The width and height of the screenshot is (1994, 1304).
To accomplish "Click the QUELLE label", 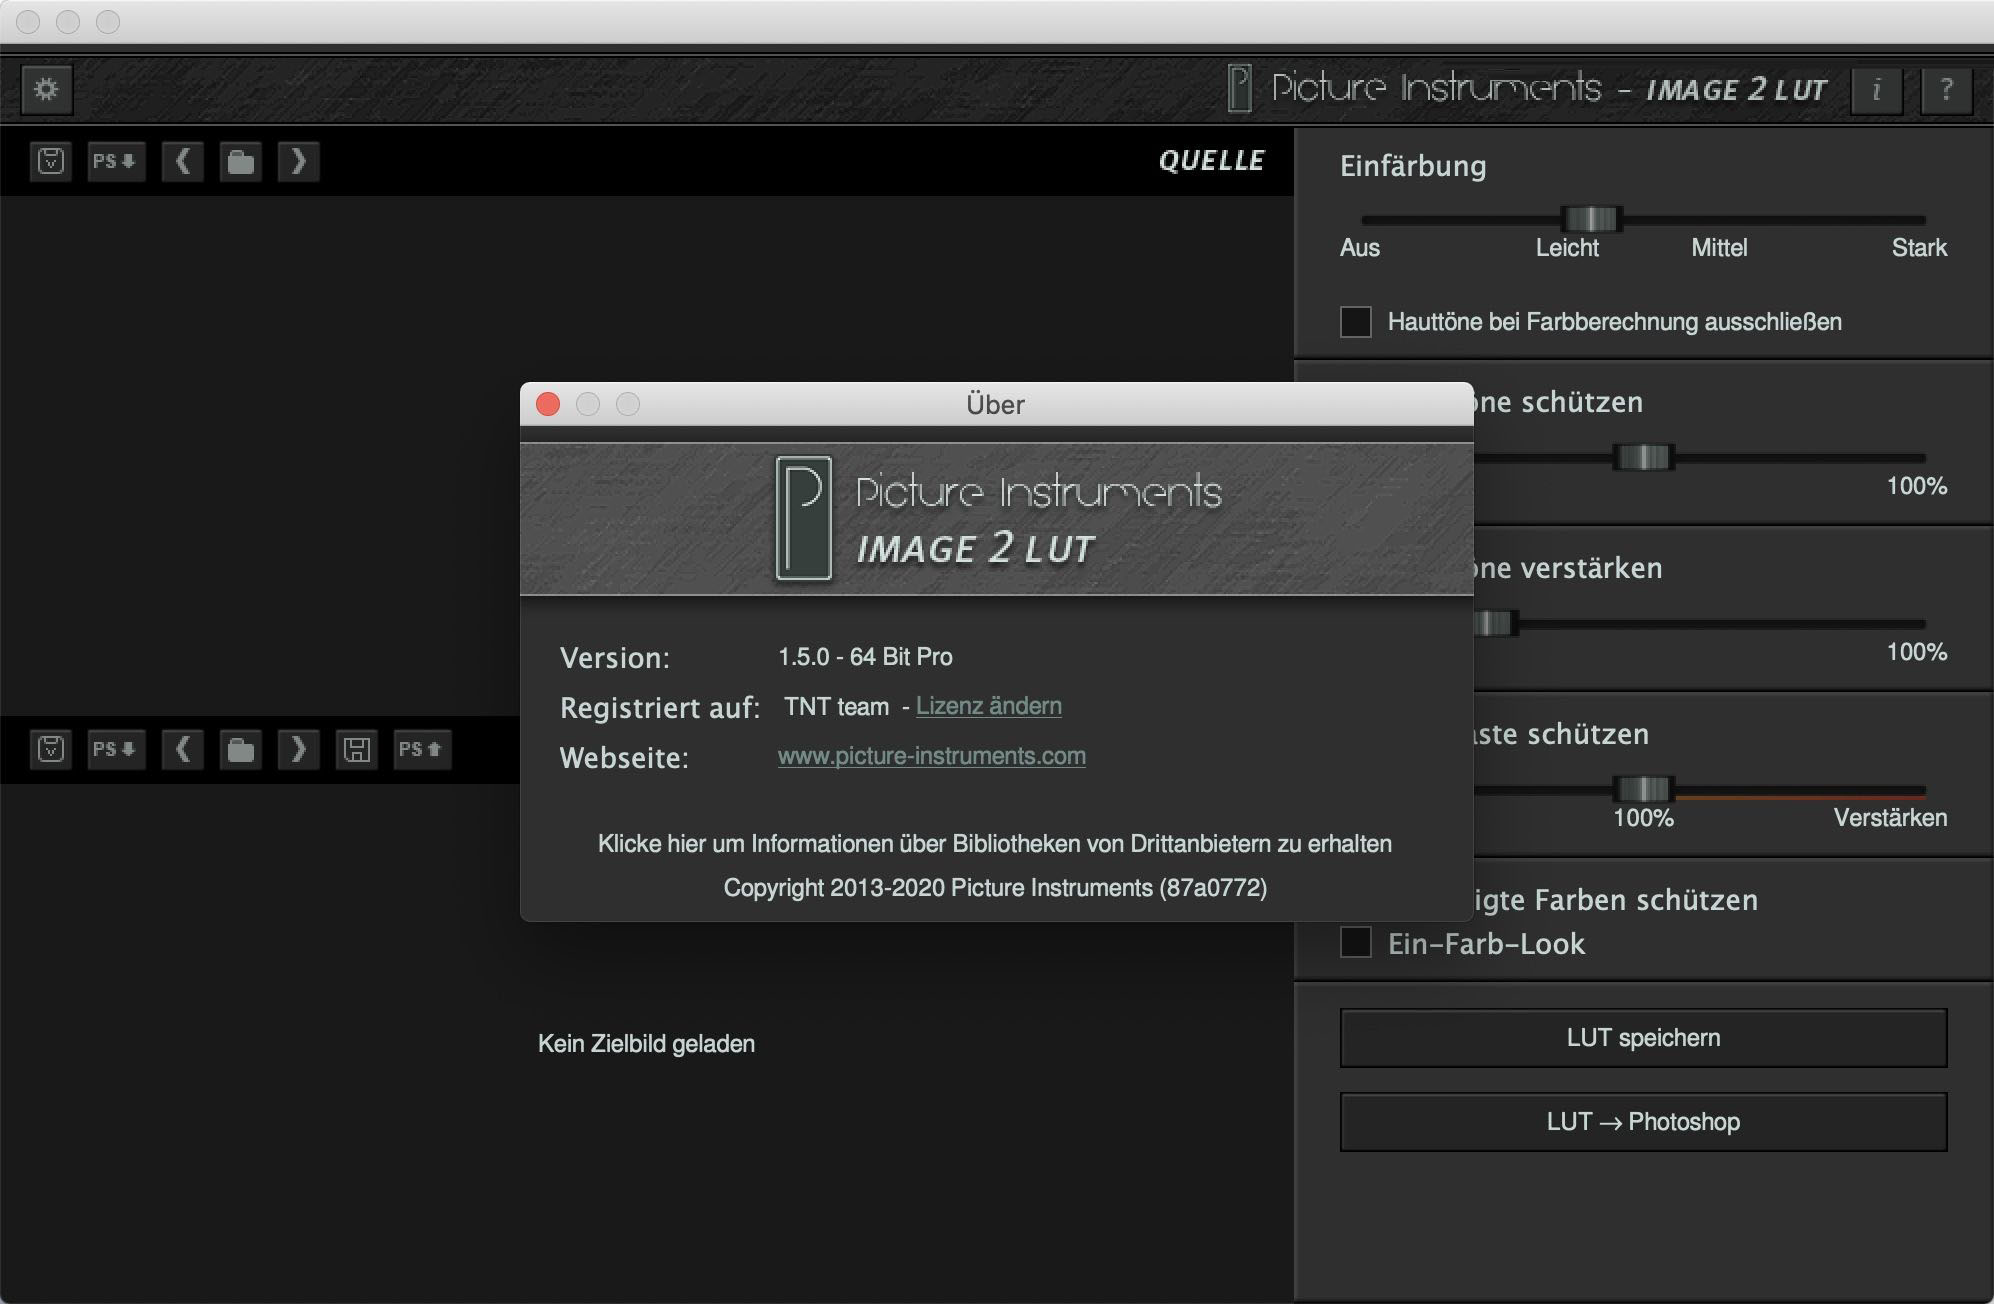I will (1211, 161).
